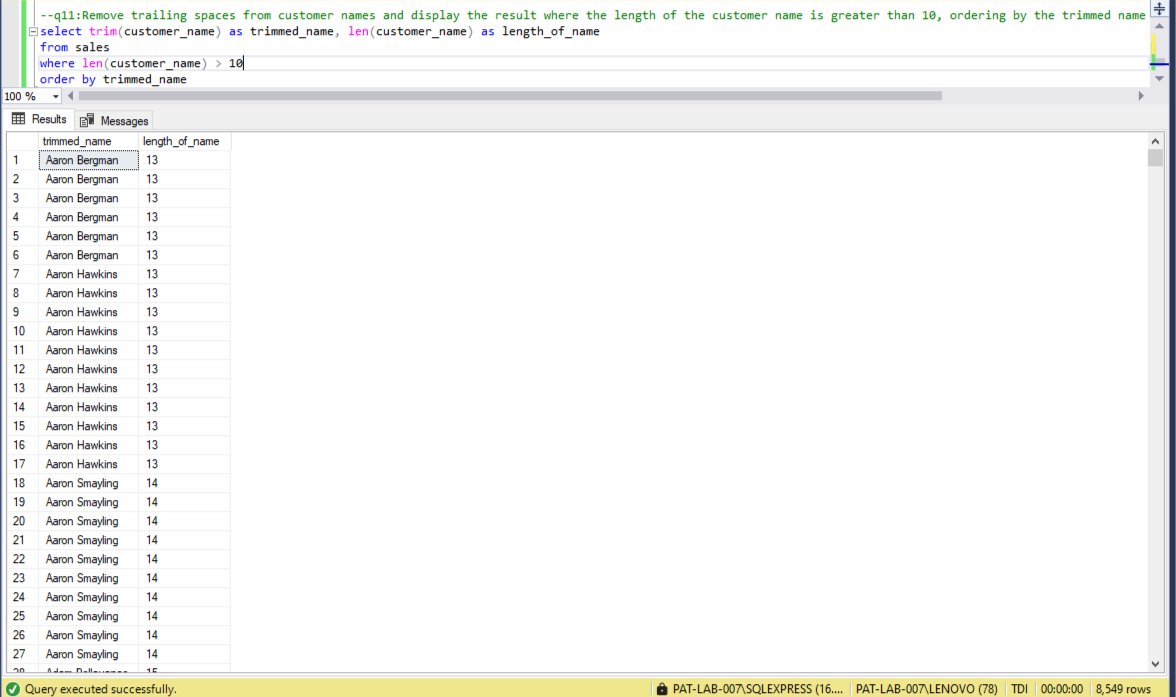This screenshot has width=1176, height=697.
Task: Click length value 13 in row 2
Action: (184, 179)
